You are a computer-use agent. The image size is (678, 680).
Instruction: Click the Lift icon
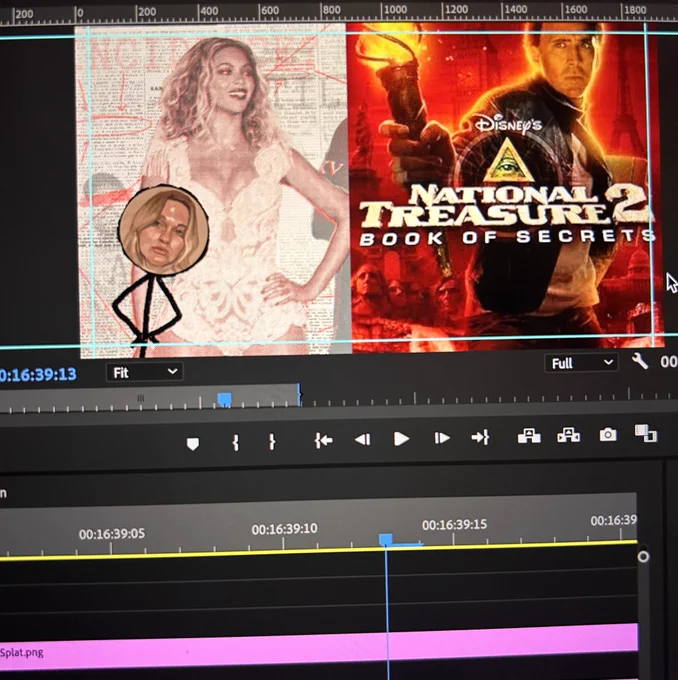pyautogui.click(x=529, y=435)
